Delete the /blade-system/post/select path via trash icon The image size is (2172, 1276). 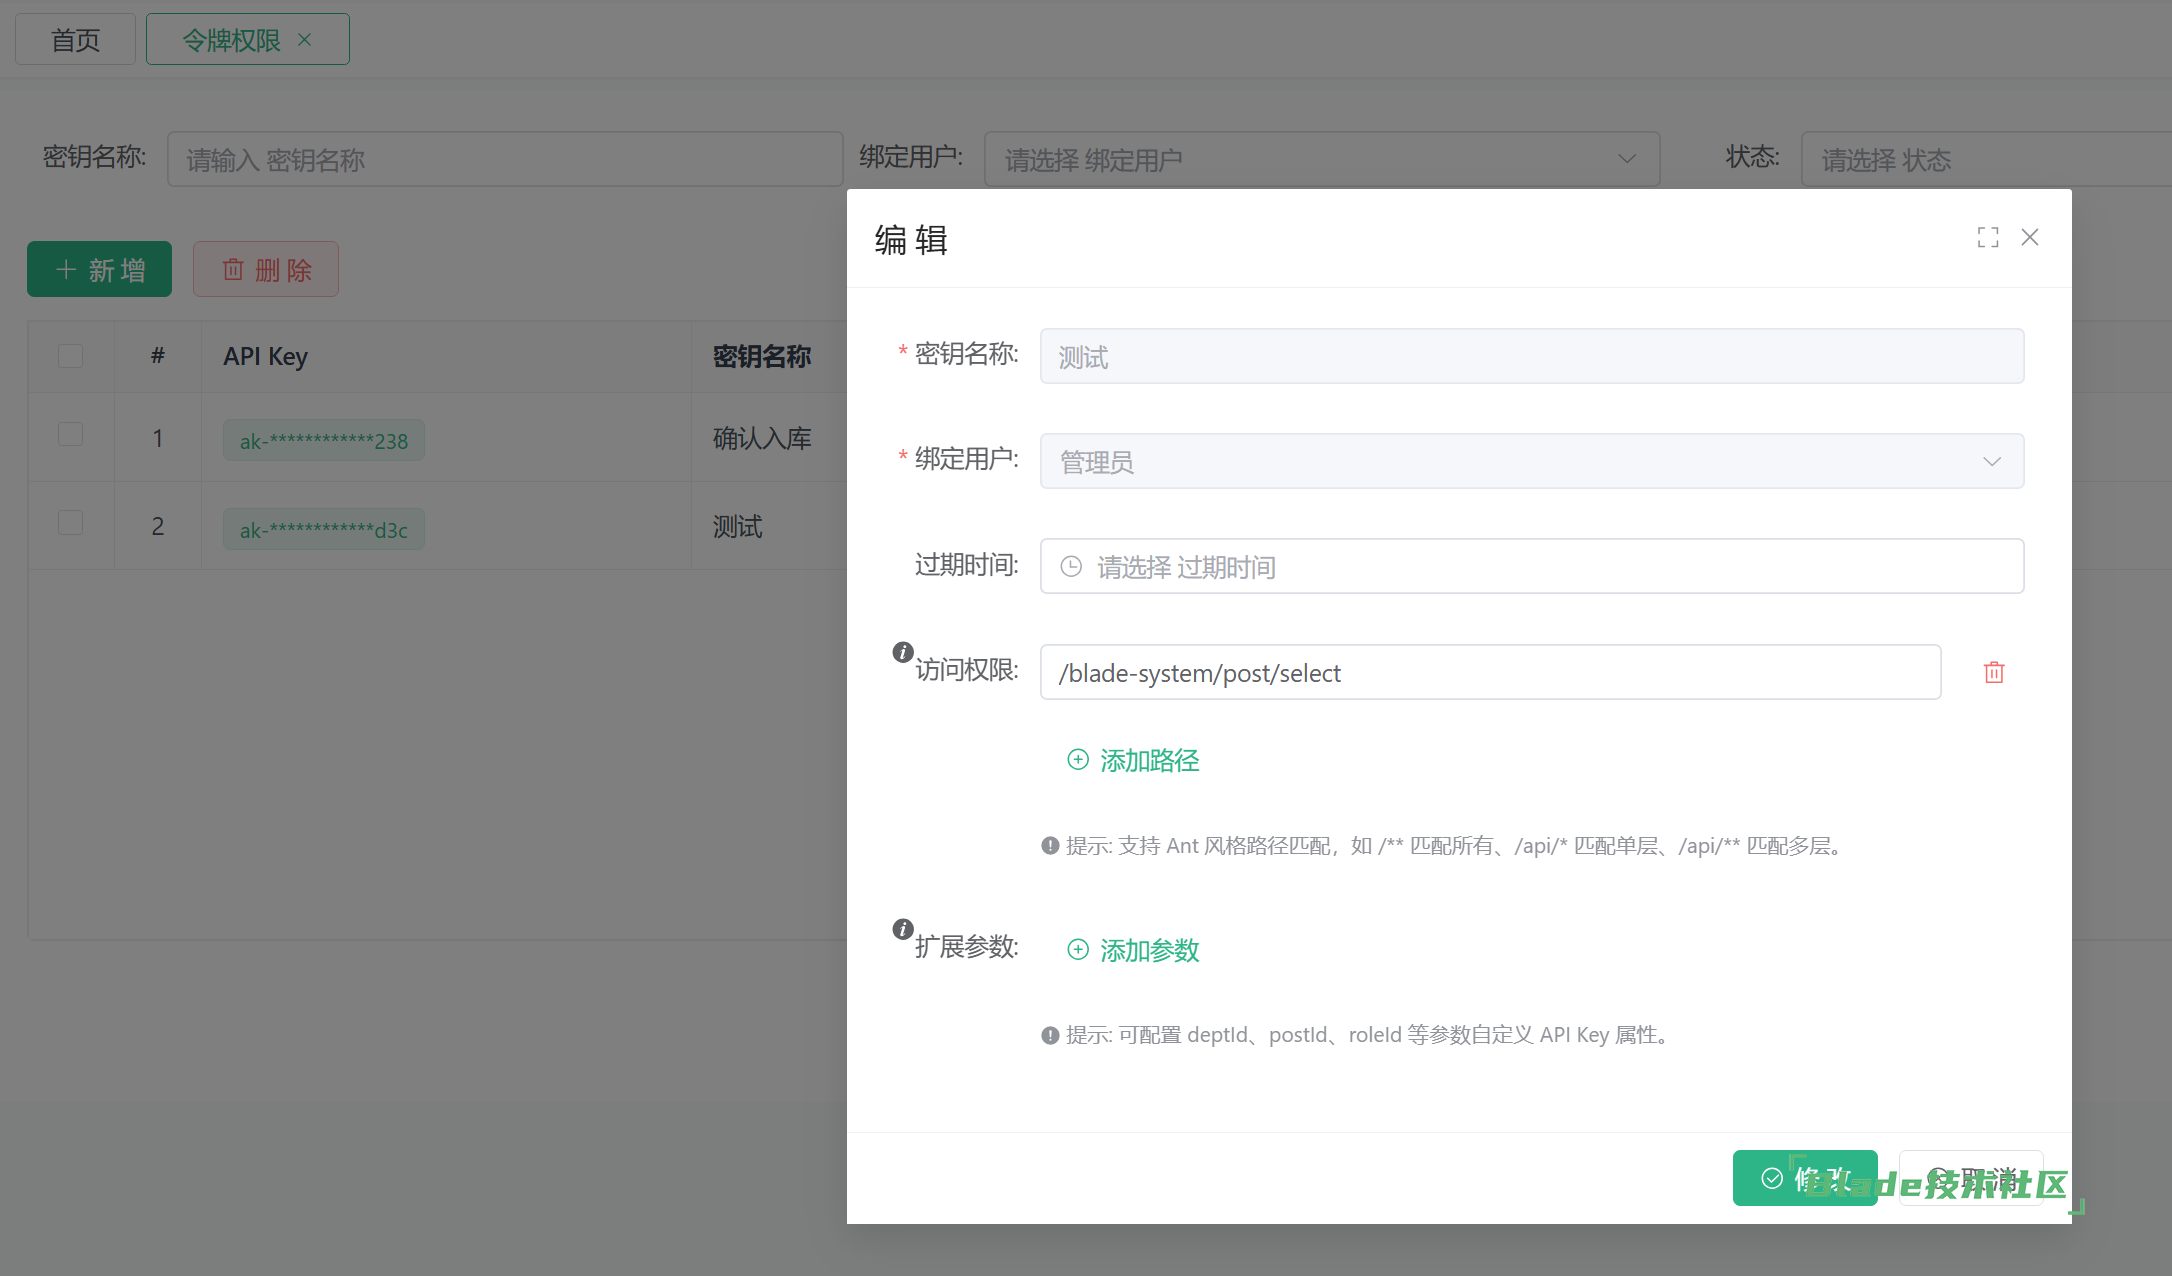[x=1994, y=673]
